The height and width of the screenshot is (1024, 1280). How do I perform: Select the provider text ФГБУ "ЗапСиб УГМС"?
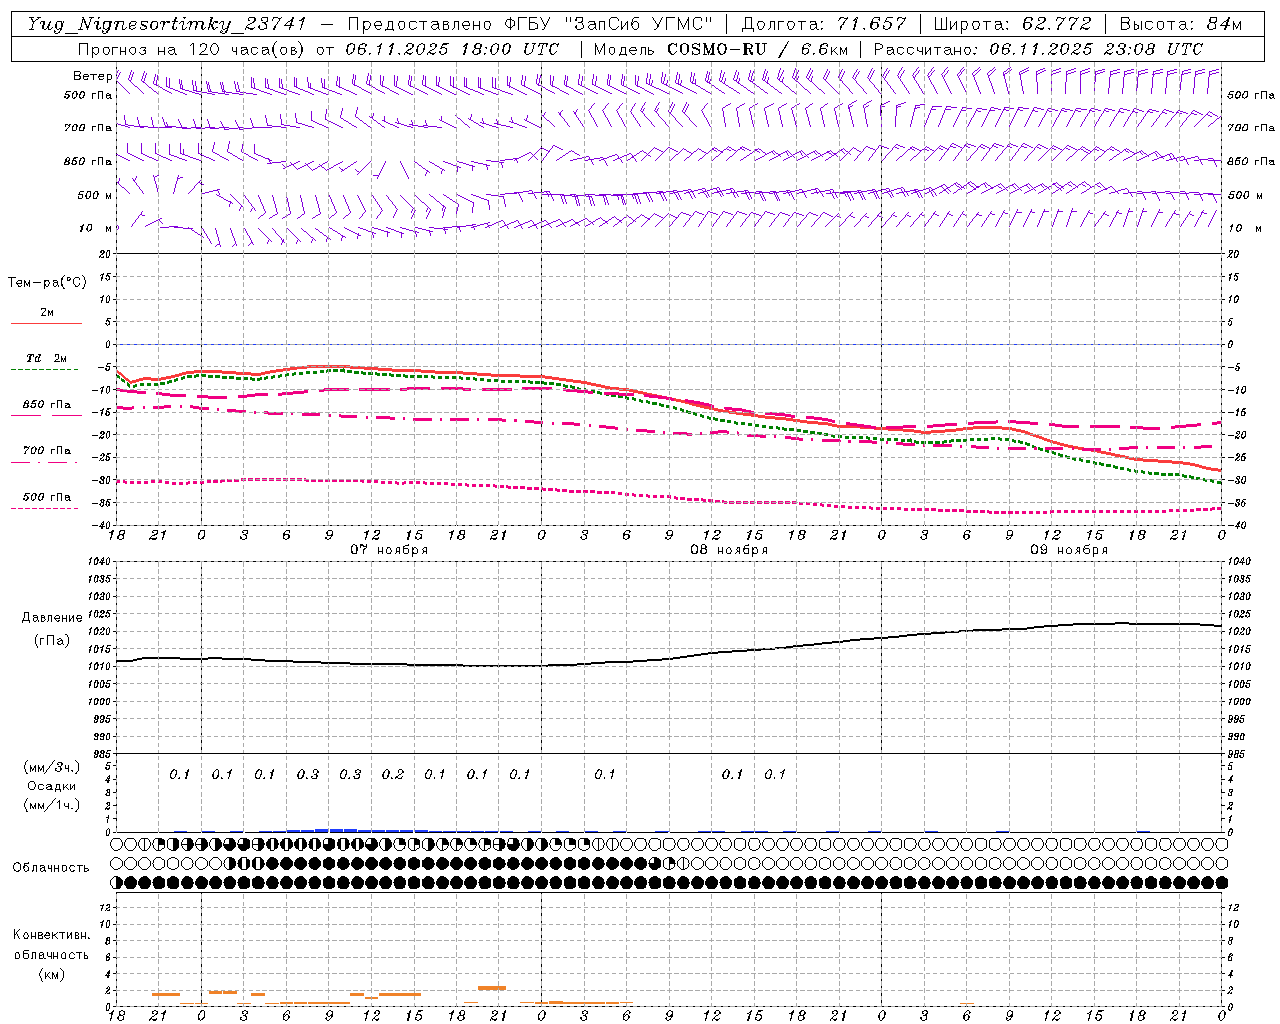coord(611,24)
